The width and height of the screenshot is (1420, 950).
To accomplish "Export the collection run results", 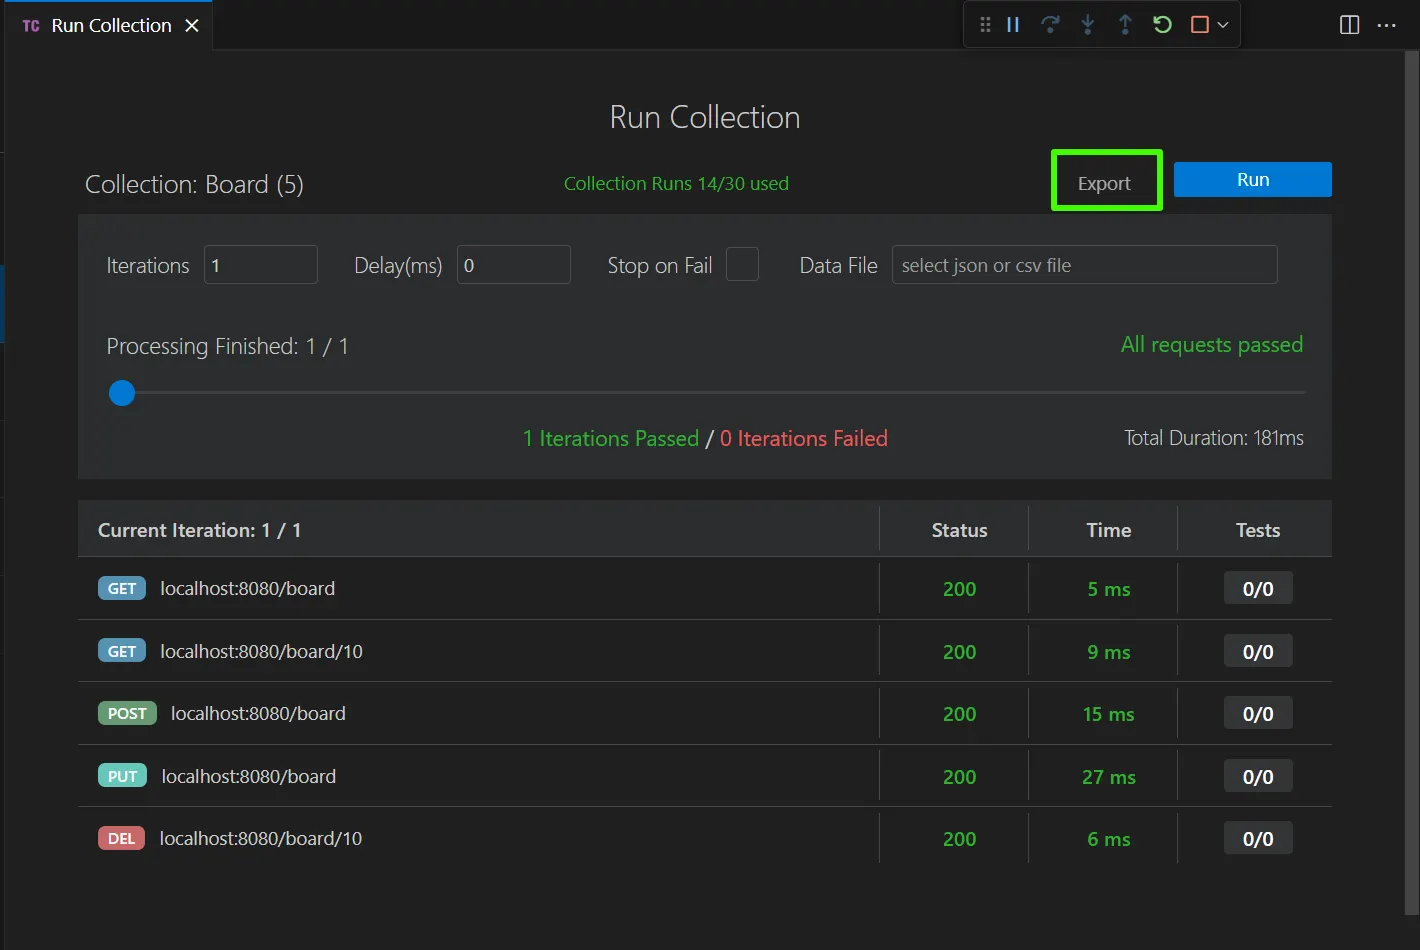I will coord(1105,183).
